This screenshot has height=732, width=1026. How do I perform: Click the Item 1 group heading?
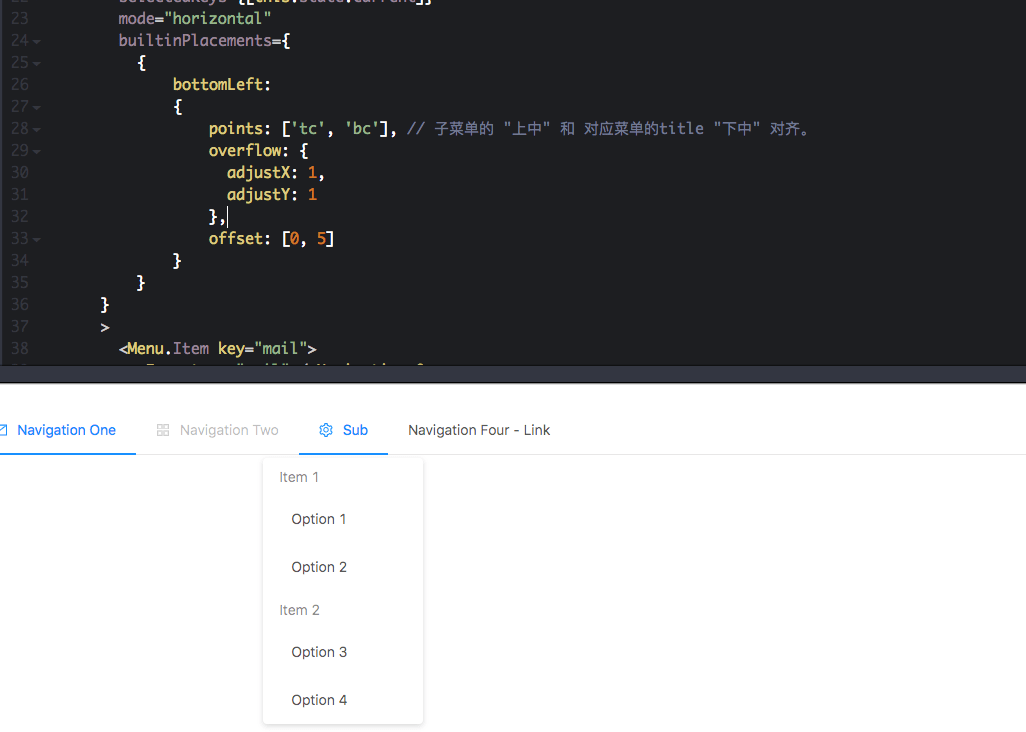pos(299,477)
